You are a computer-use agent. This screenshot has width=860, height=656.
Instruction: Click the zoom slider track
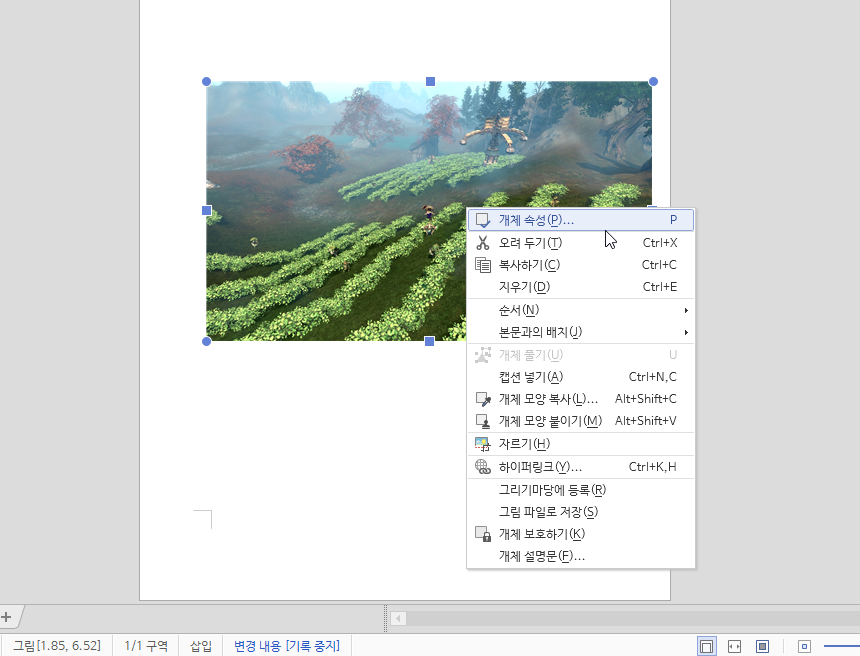[x=842, y=646]
